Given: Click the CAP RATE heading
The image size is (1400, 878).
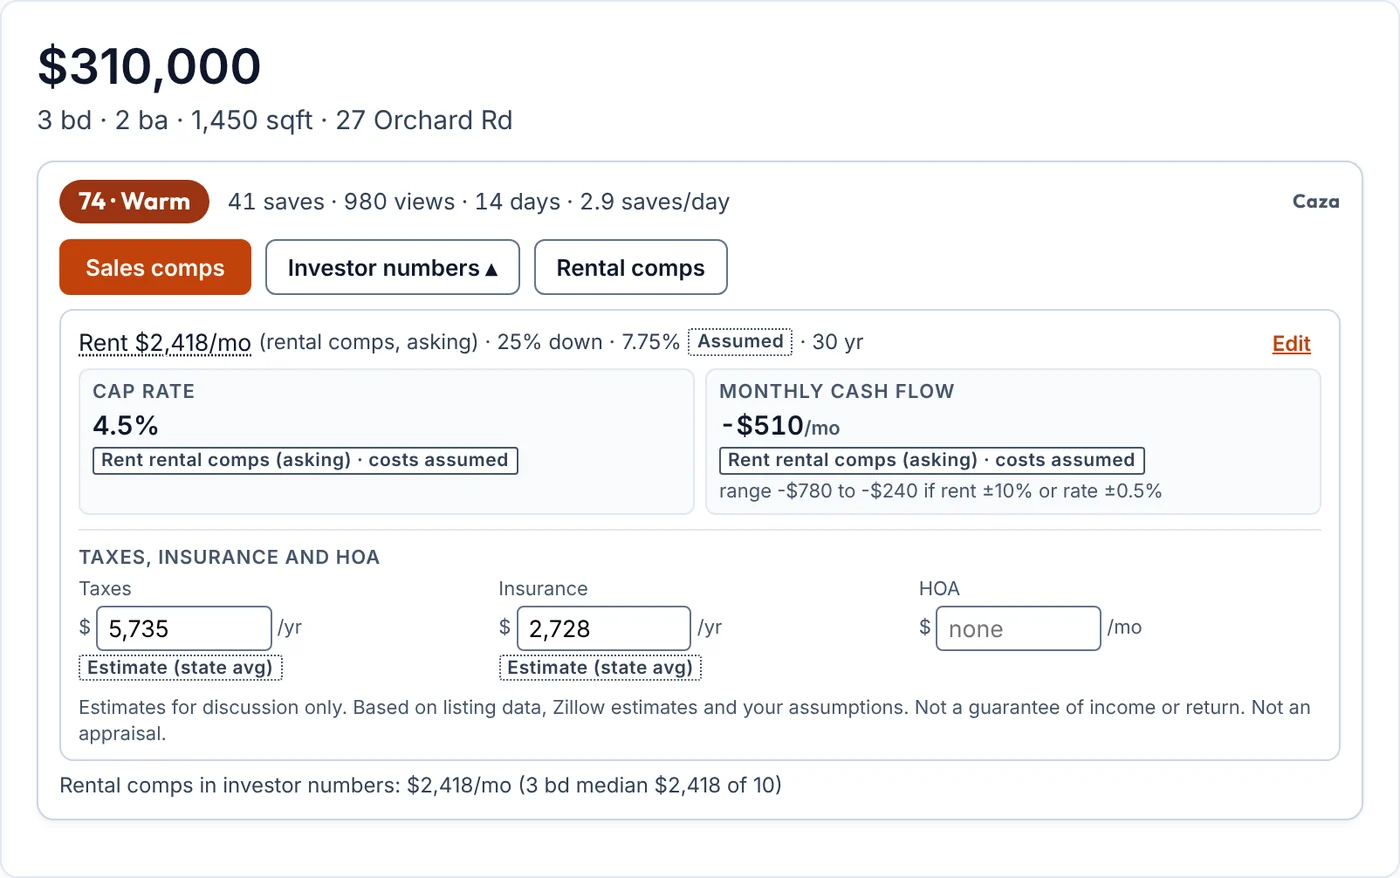Looking at the screenshot, I should [x=143, y=391].
